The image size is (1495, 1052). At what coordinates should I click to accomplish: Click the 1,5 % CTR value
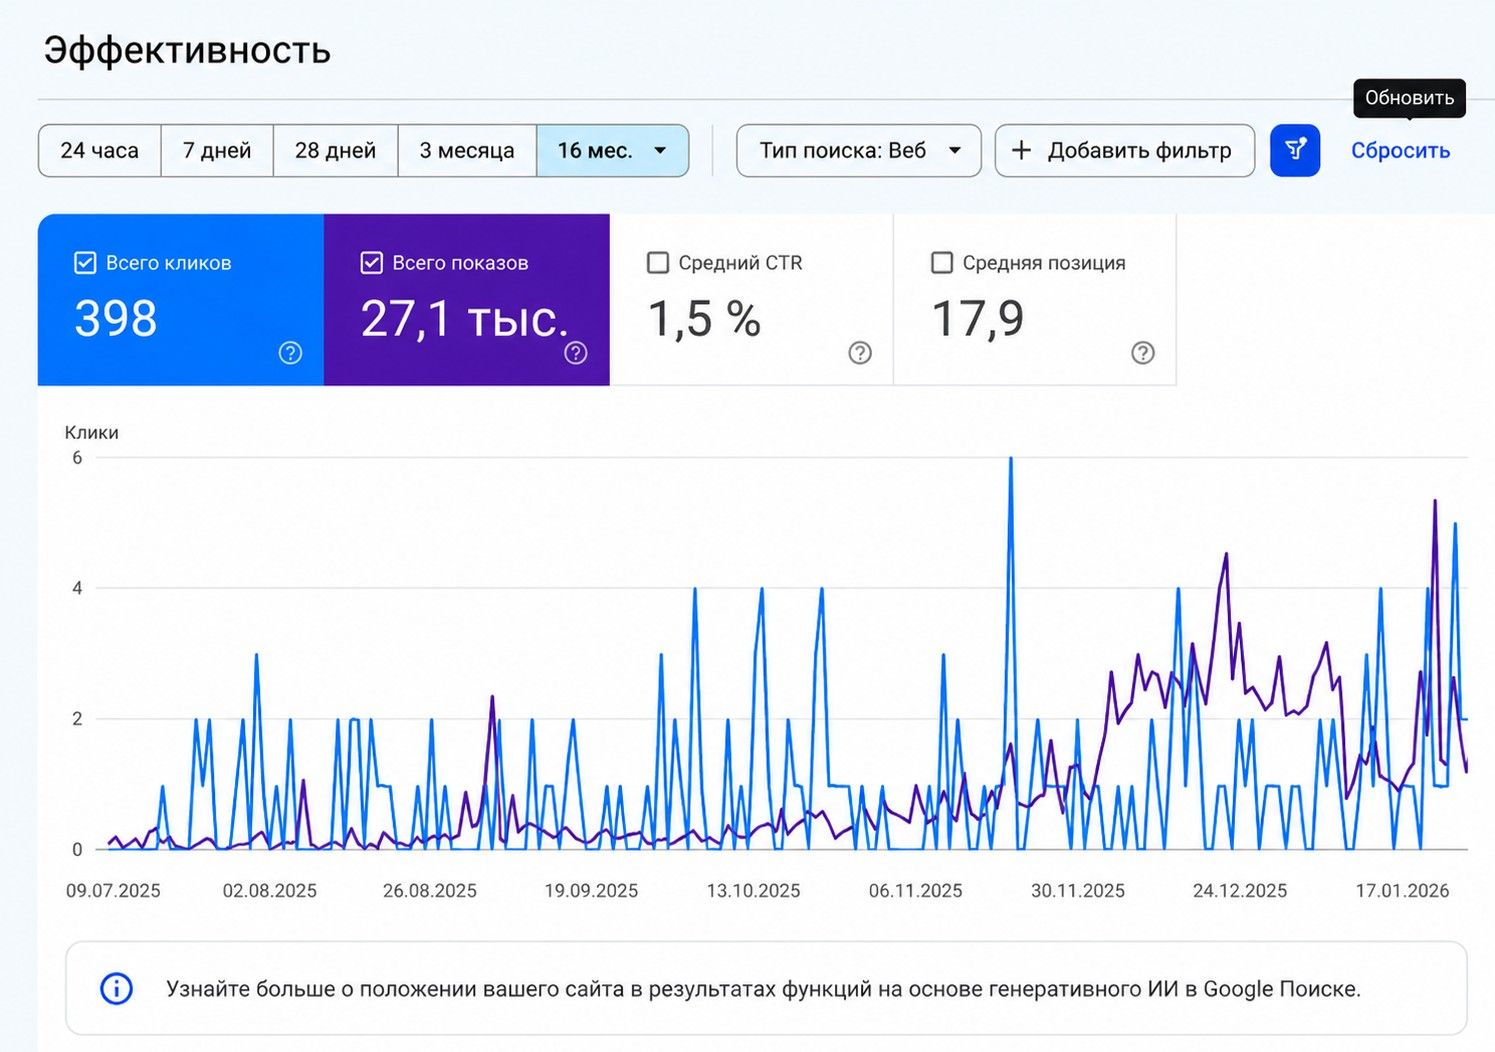pyautogui.click(x=704, y=319)
